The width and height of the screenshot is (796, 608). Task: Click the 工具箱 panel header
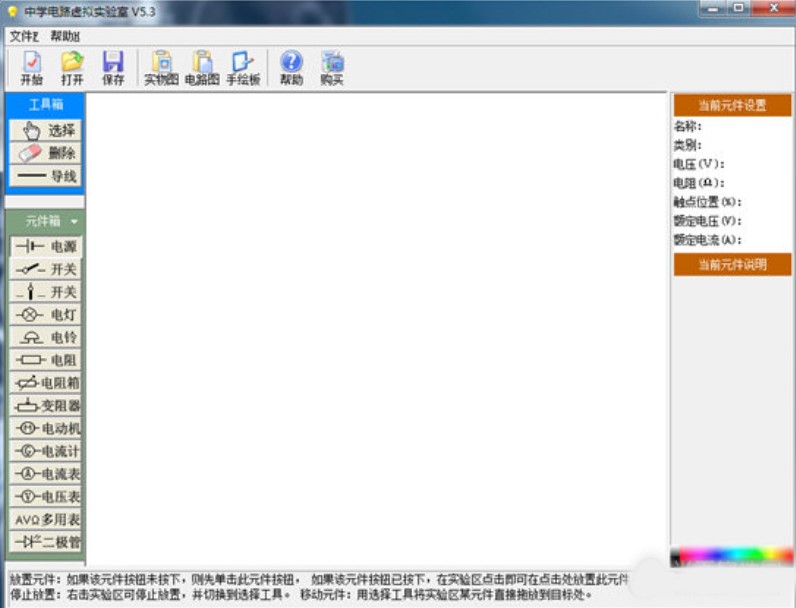click(x=45, y=105)
